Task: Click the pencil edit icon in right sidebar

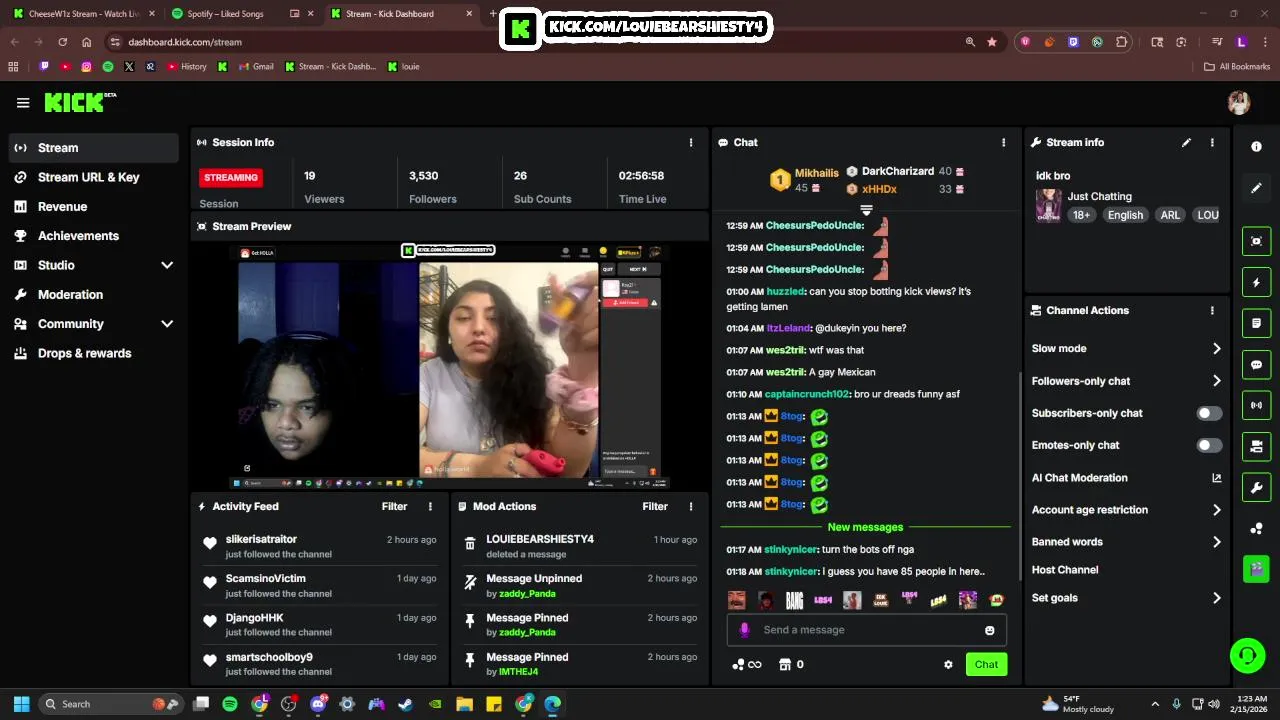Action: click(1256, 188)
